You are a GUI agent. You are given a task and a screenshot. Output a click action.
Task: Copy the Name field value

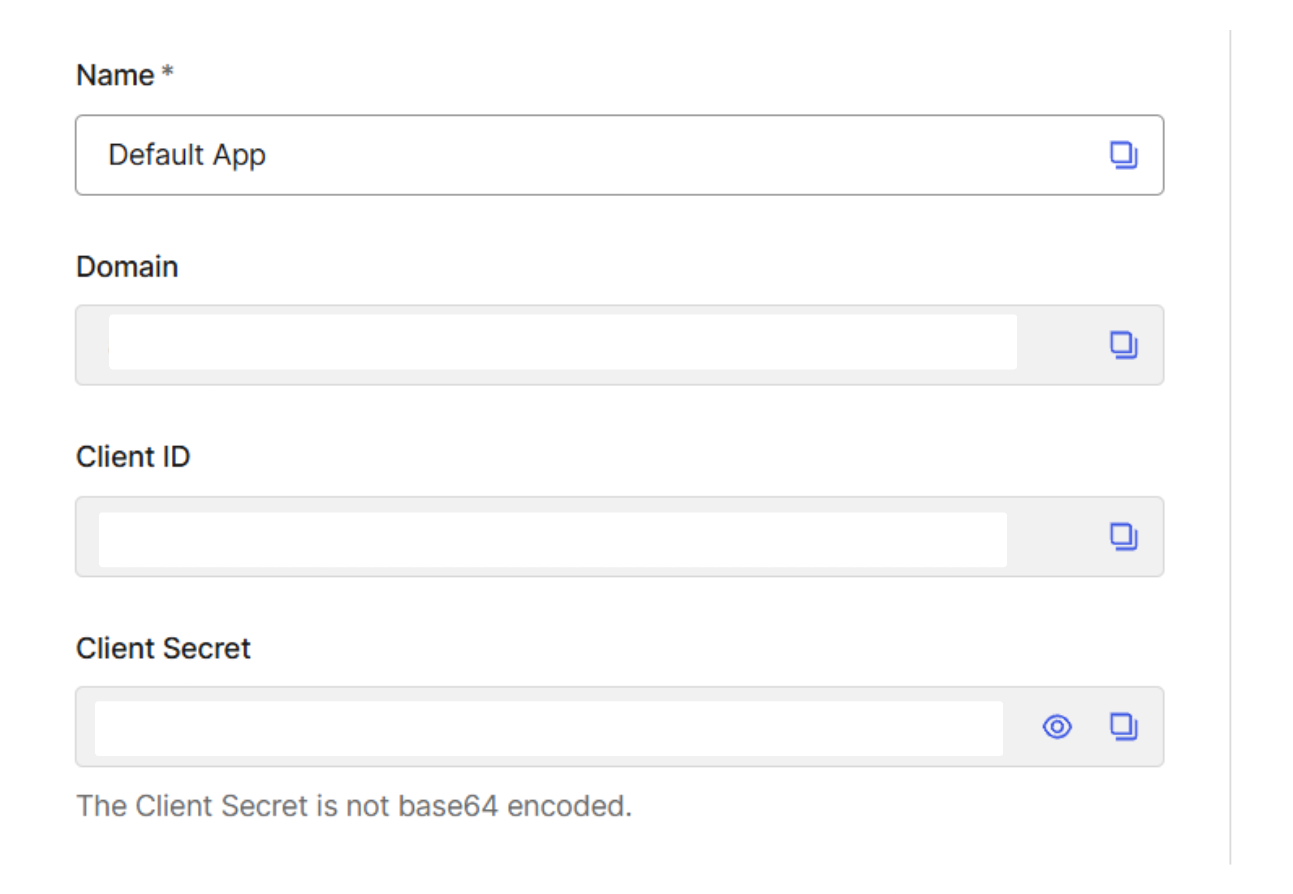pyautogui.click(x=1124, y=155)
